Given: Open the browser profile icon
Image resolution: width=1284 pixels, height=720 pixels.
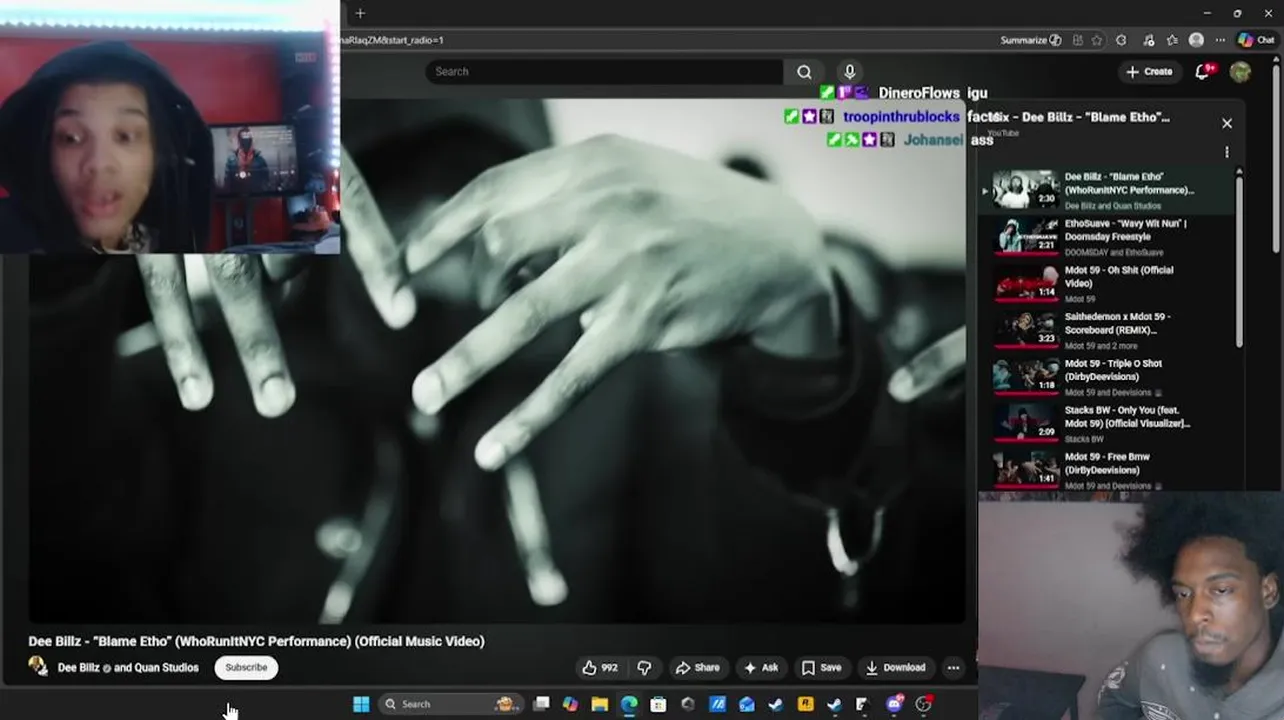Looking at the screenshot, I should pos(1196,40).
